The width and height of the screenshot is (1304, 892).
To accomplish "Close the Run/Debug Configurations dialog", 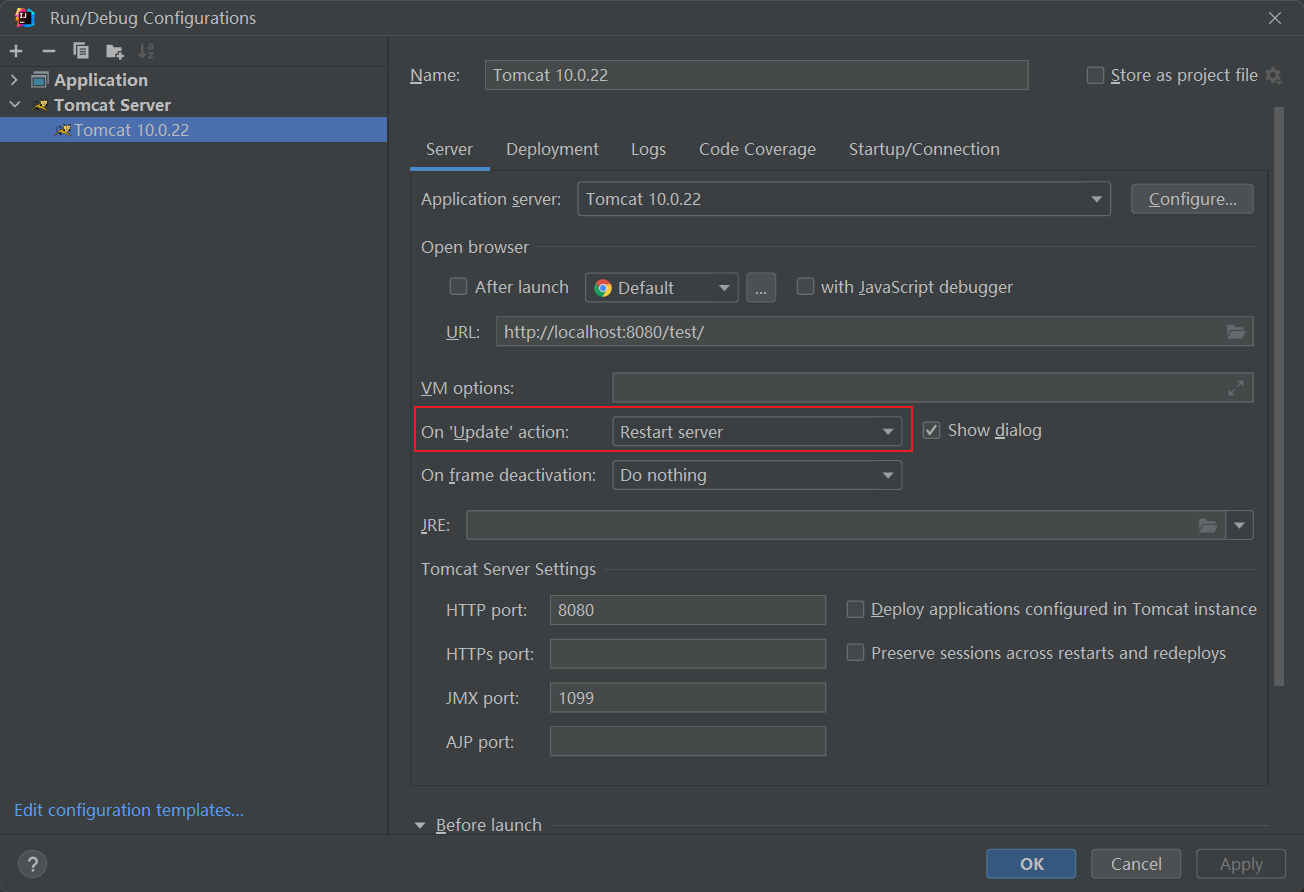I will coord(1275,18).
